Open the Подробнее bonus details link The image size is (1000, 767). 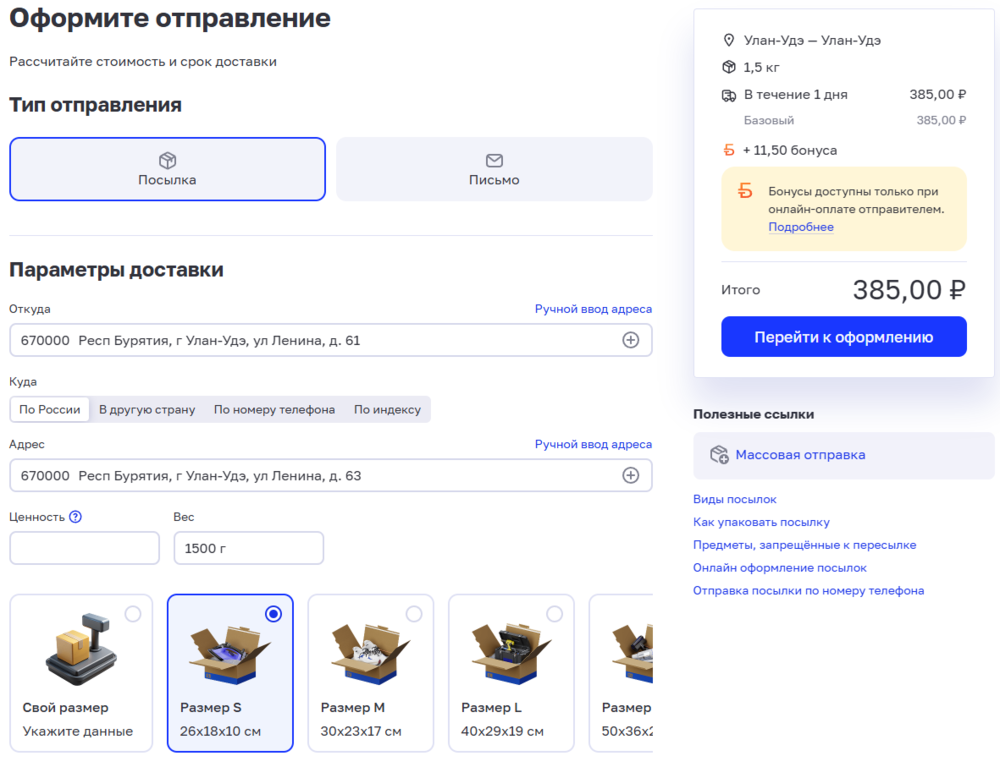tap(800, 227)
